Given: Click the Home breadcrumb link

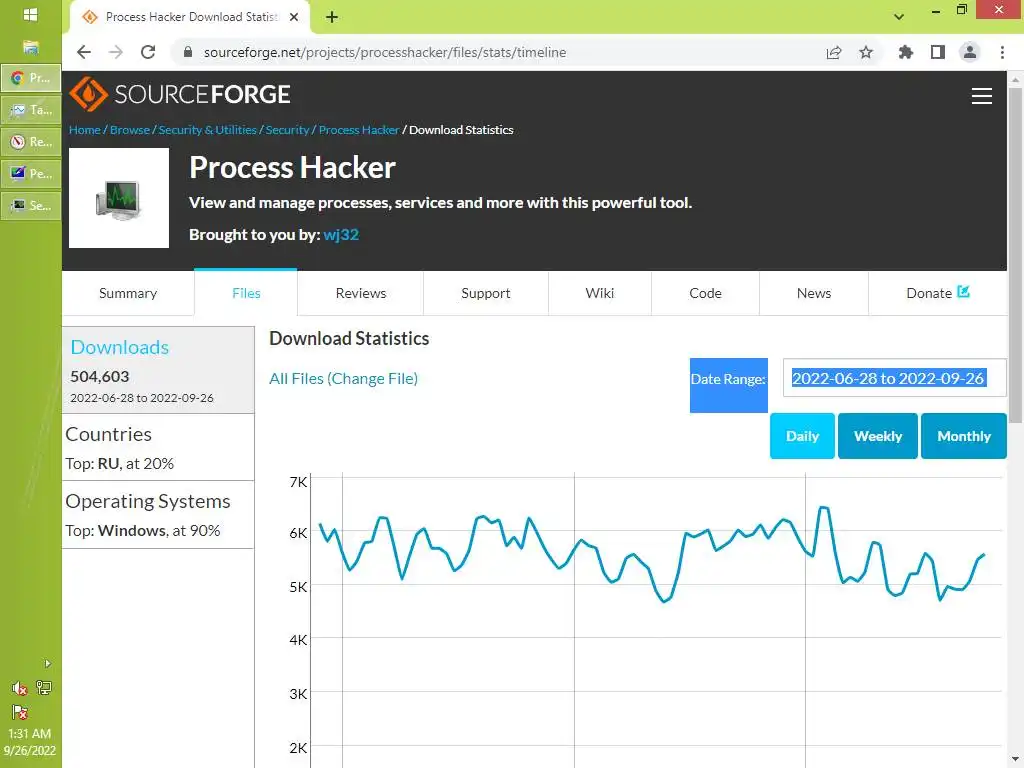Looking at the screenshot, I should pyautogui.click(x=85, y=130).
